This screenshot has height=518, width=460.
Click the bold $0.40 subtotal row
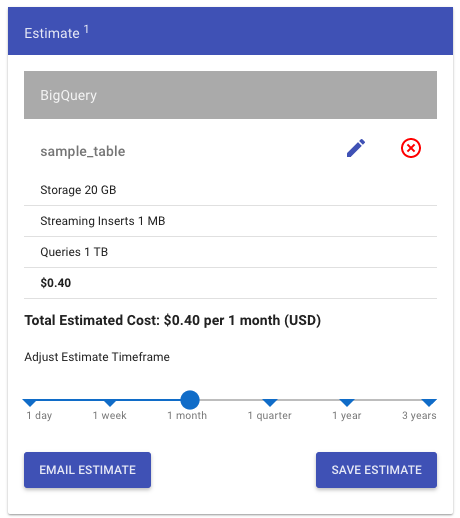tap(230, 283)
